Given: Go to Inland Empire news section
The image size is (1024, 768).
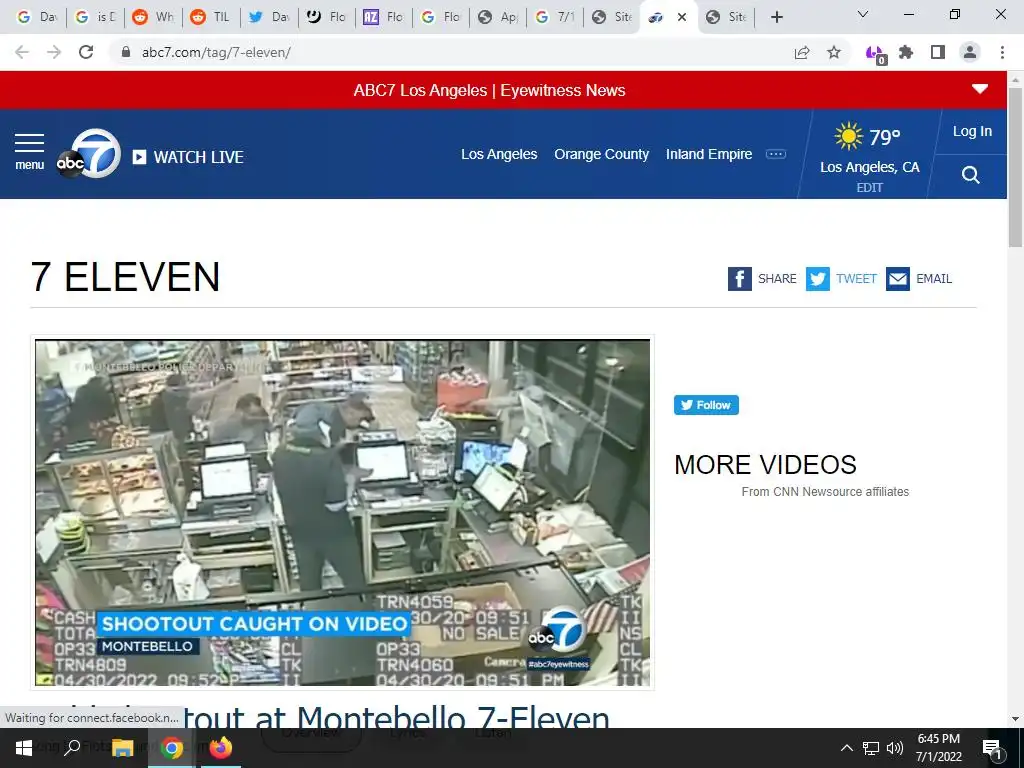Looking at the screenshot, I should 709,154.
